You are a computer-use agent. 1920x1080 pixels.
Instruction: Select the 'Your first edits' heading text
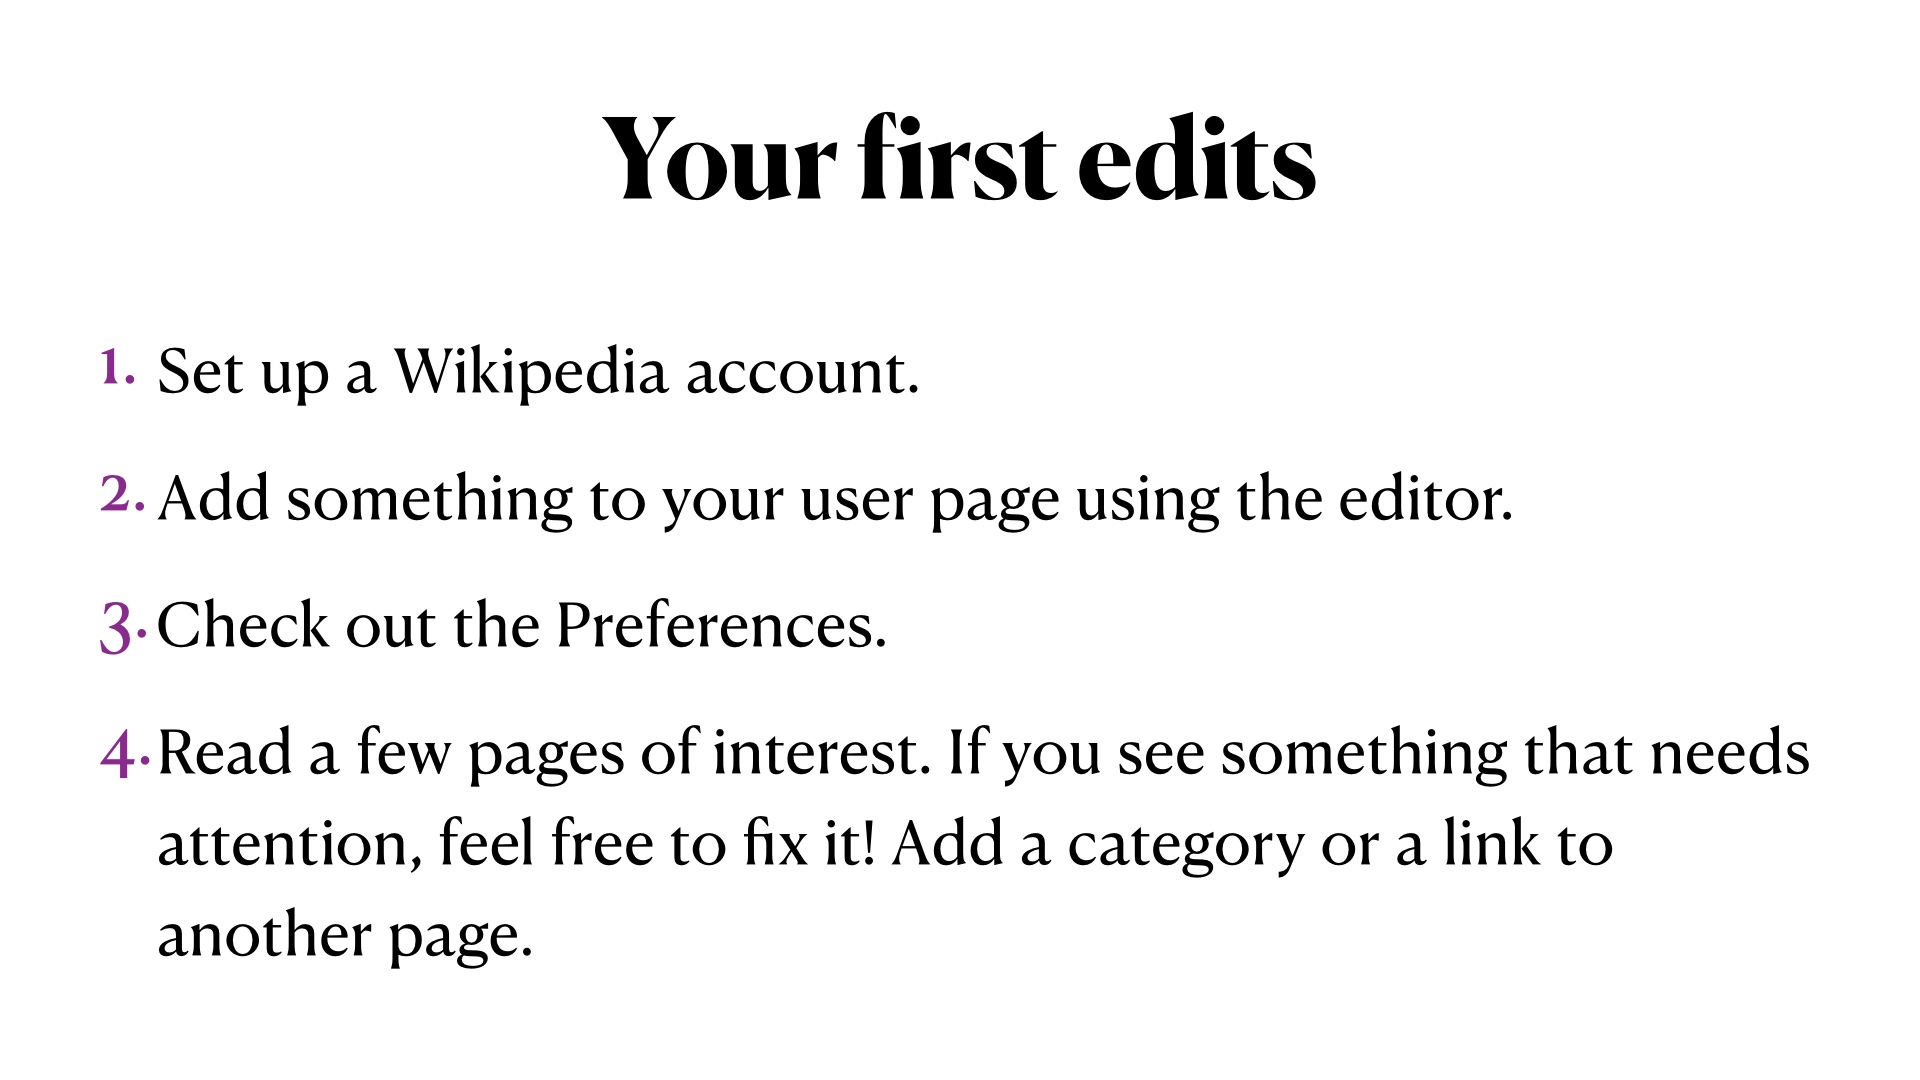coord(960,156)
